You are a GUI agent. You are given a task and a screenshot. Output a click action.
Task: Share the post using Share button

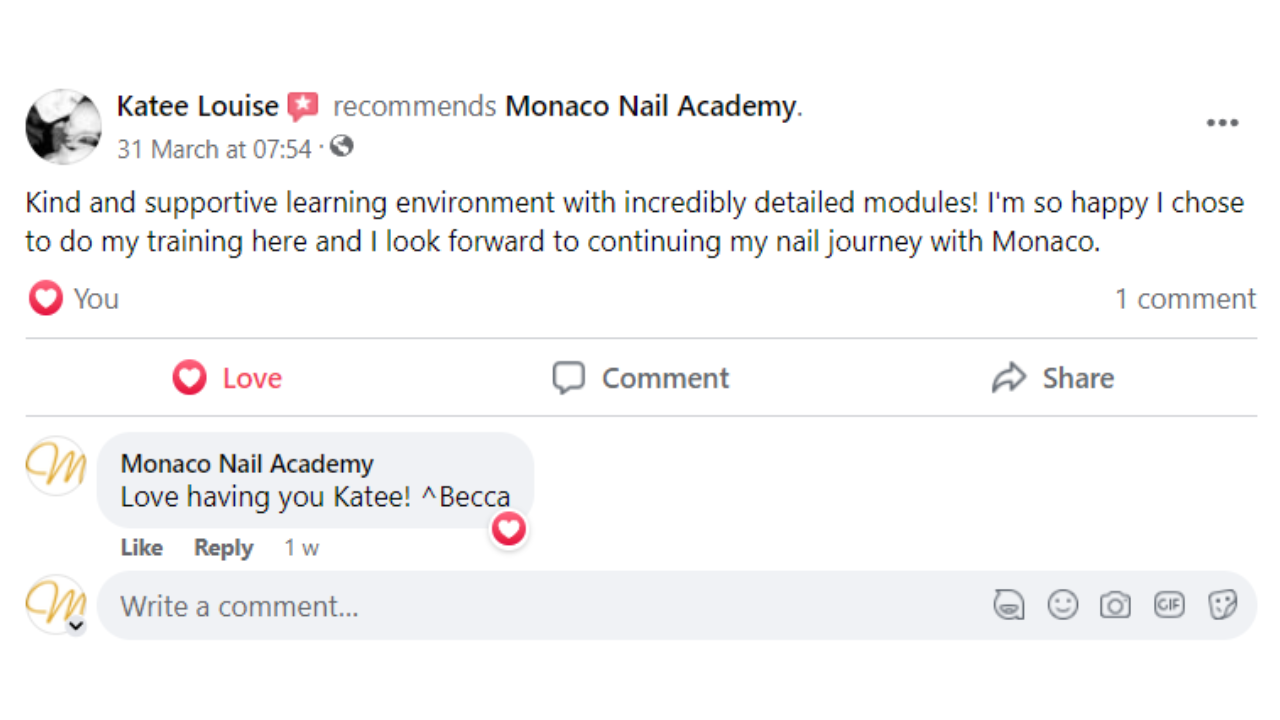click(x=1053, y=378)
